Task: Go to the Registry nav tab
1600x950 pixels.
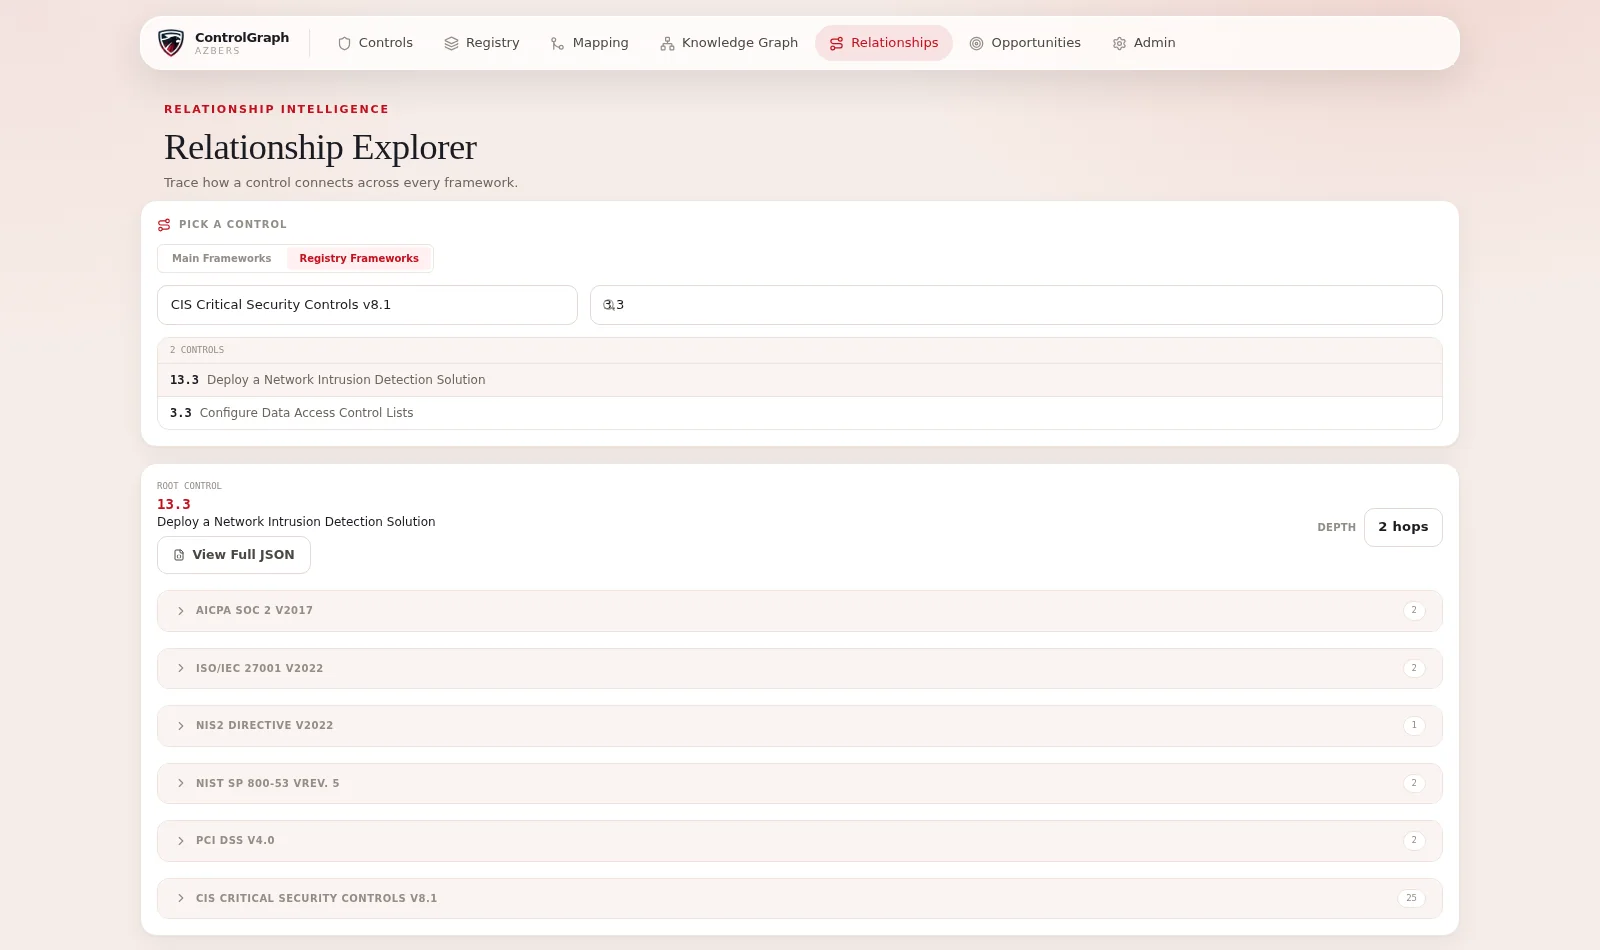Action: [482, 43]
